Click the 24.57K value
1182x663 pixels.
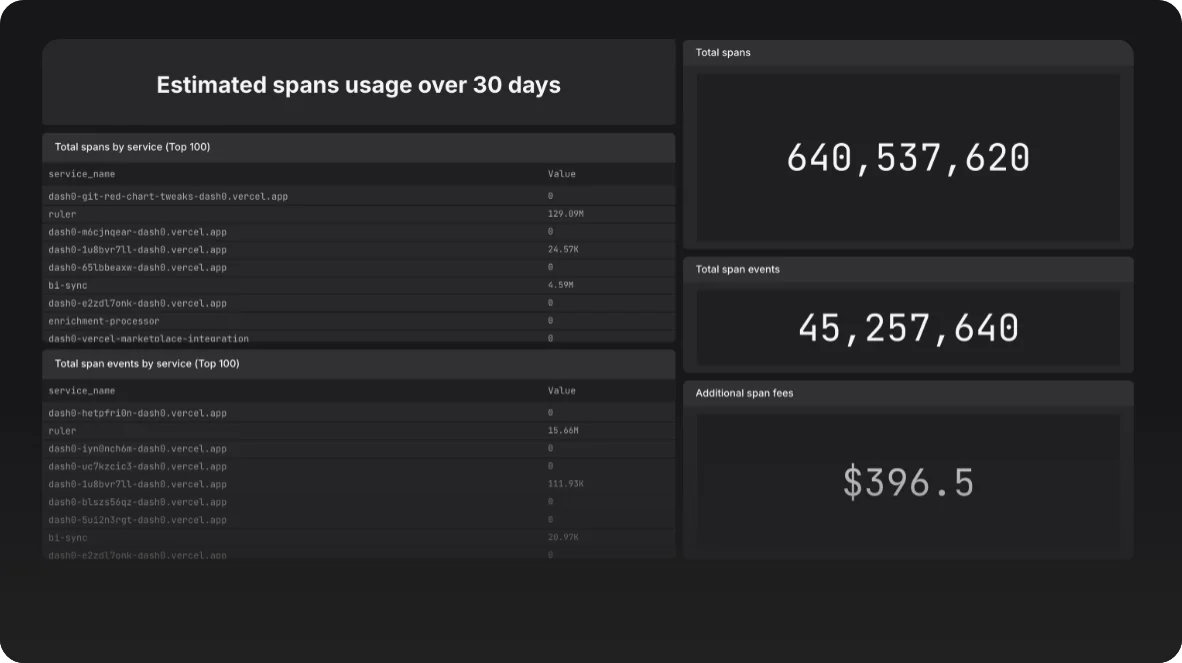(563, 249)
